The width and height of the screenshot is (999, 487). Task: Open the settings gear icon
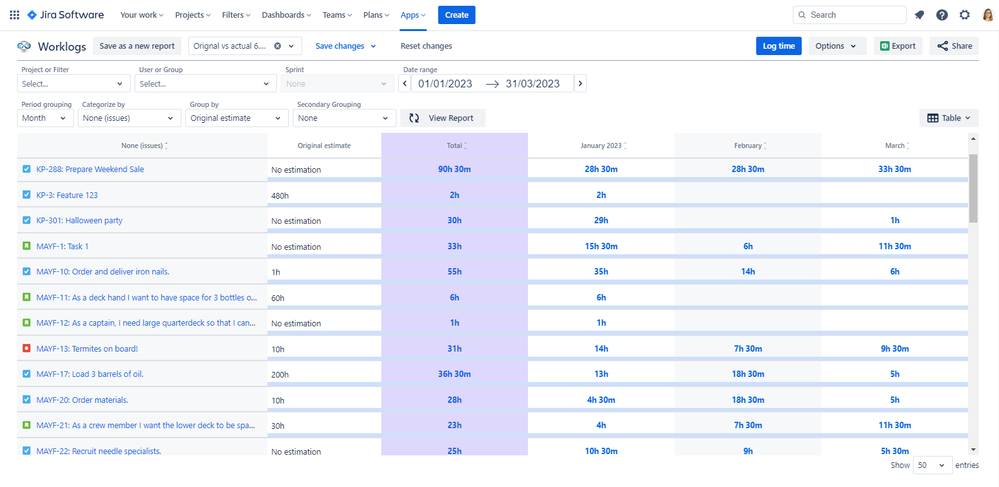click(x=965, y=15)
